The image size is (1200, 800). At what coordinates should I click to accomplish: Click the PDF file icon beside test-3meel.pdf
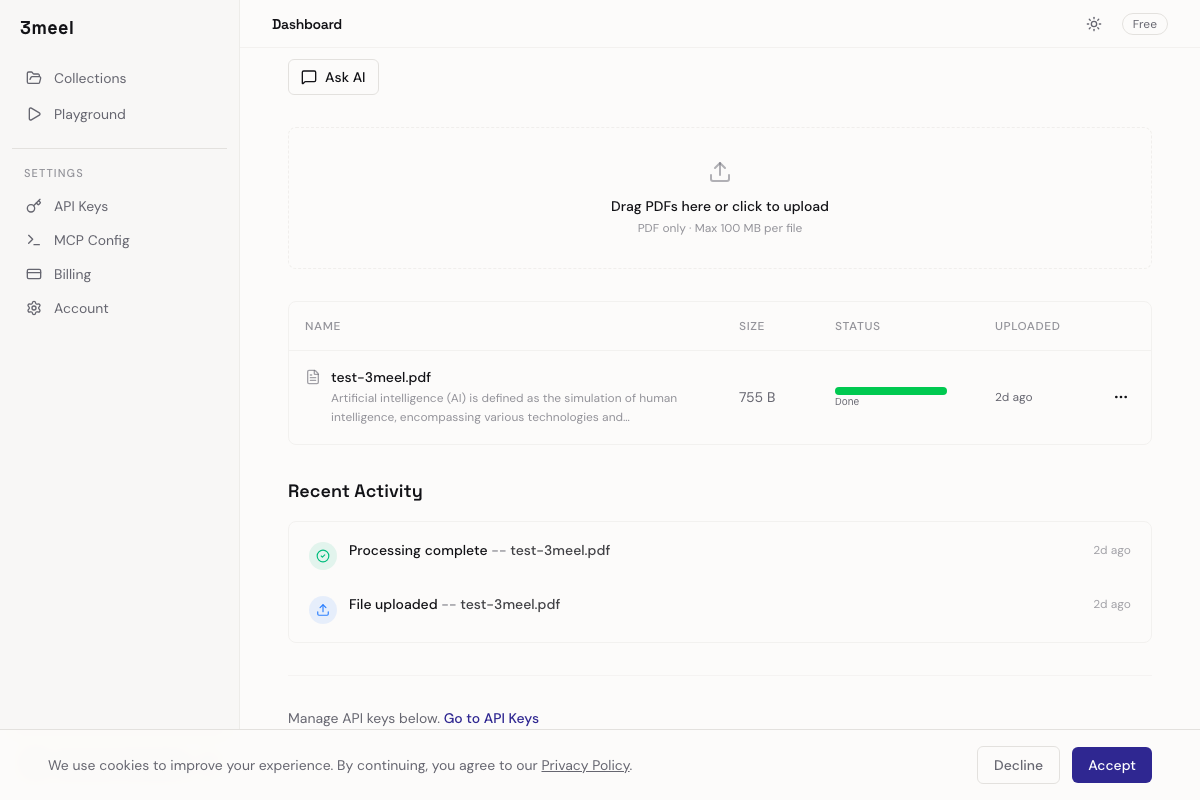click(x=313, y=377)
